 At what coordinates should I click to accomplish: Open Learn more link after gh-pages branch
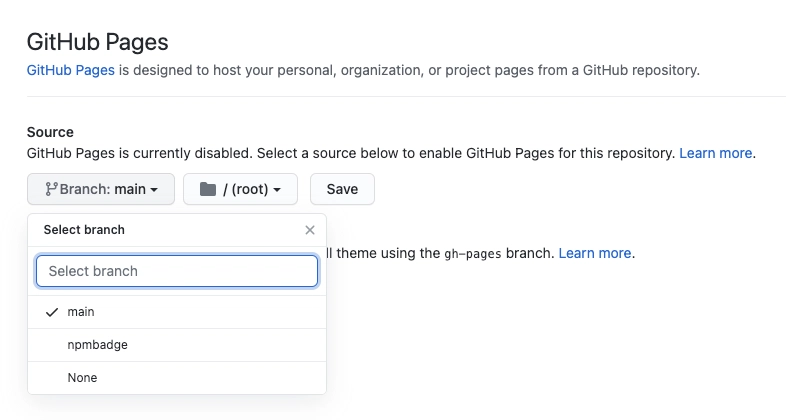tap(595, 253)
